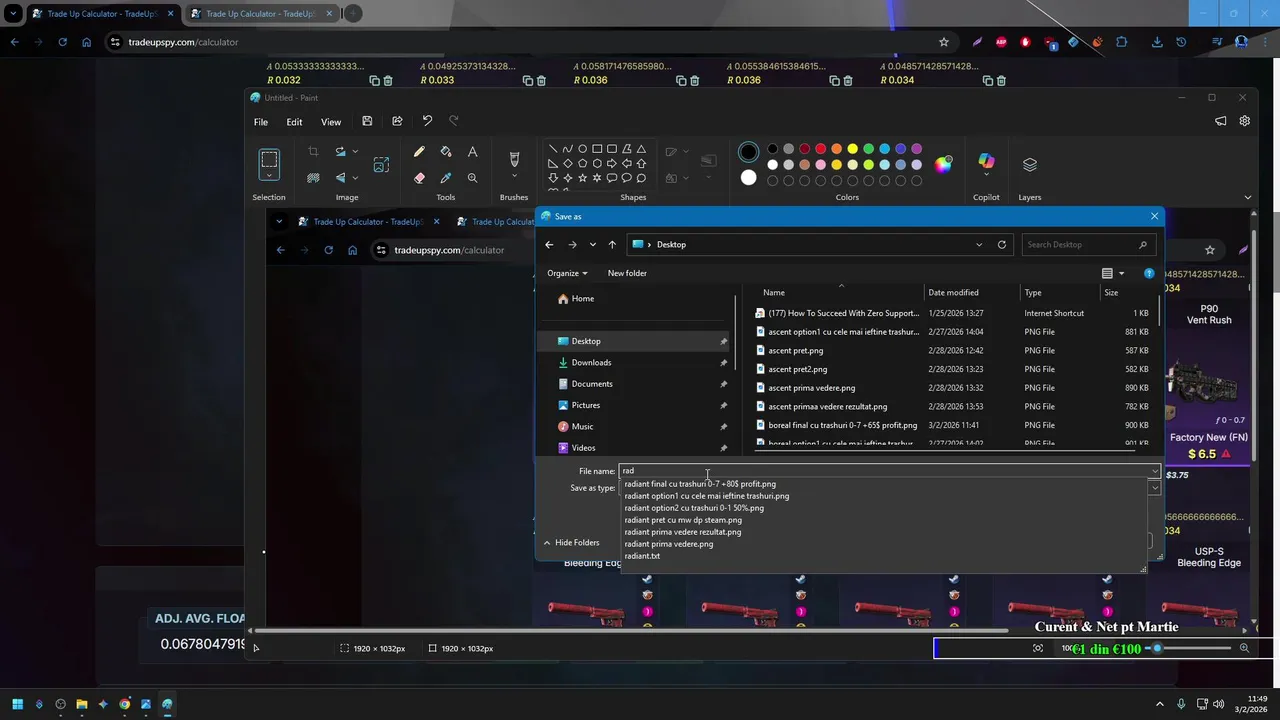Click Paint's save floppy-disk icon
The image size is (1280, 720).
tap(367, 121)
